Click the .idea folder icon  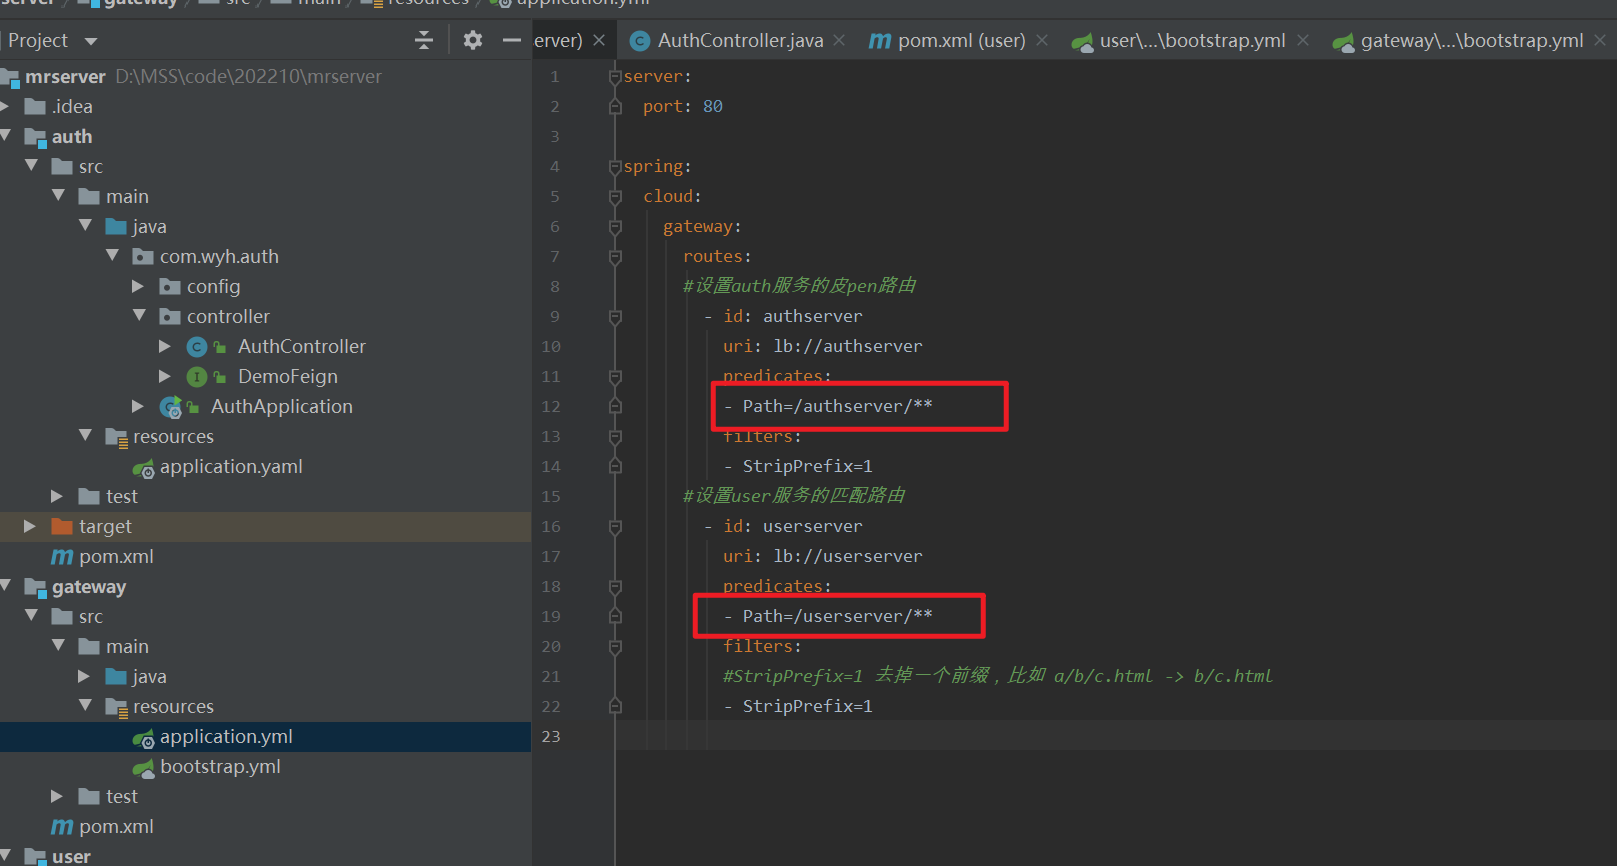[35, 106]
